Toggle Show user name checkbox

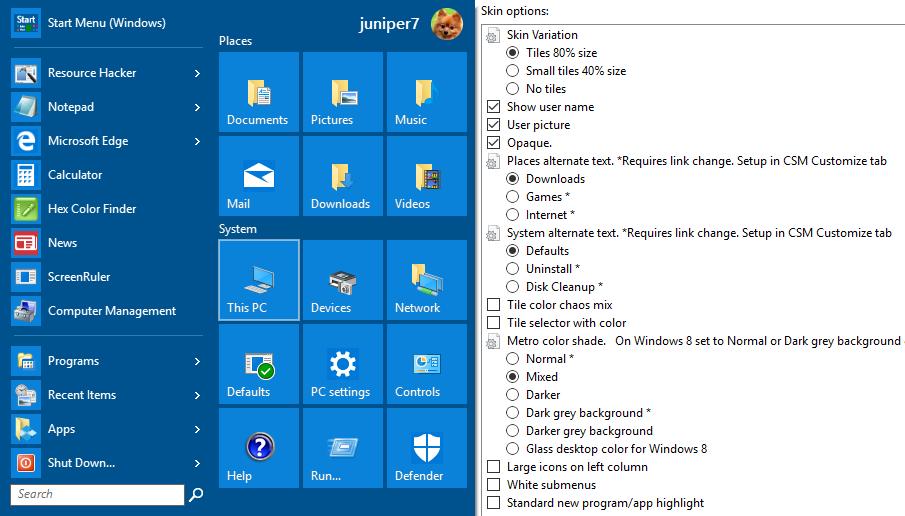(x=493, y=107)
